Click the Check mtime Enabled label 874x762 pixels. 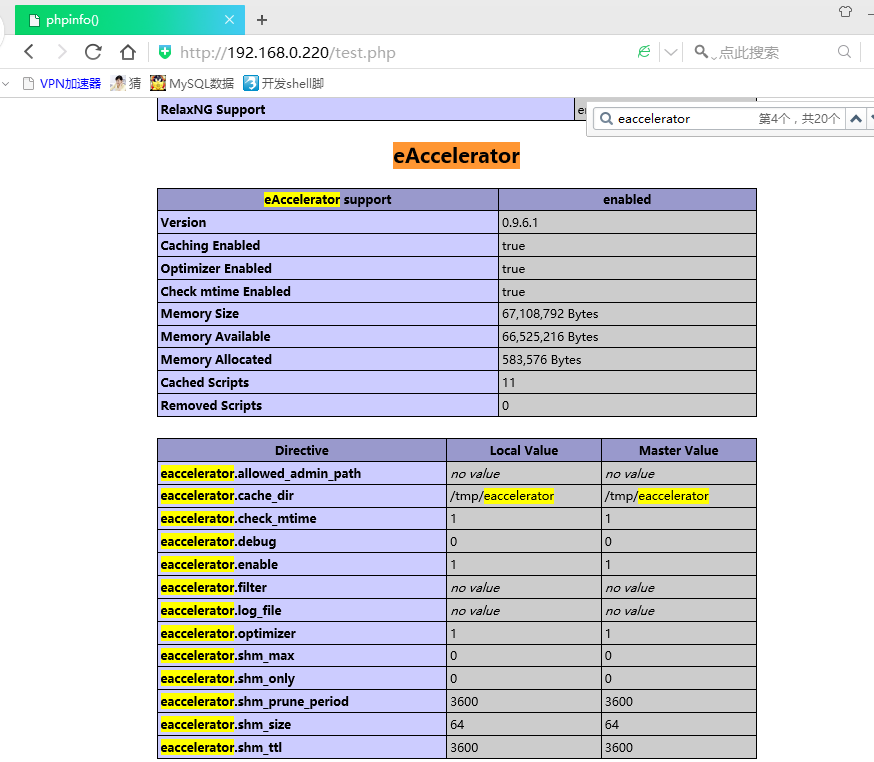tap(225, 291)
